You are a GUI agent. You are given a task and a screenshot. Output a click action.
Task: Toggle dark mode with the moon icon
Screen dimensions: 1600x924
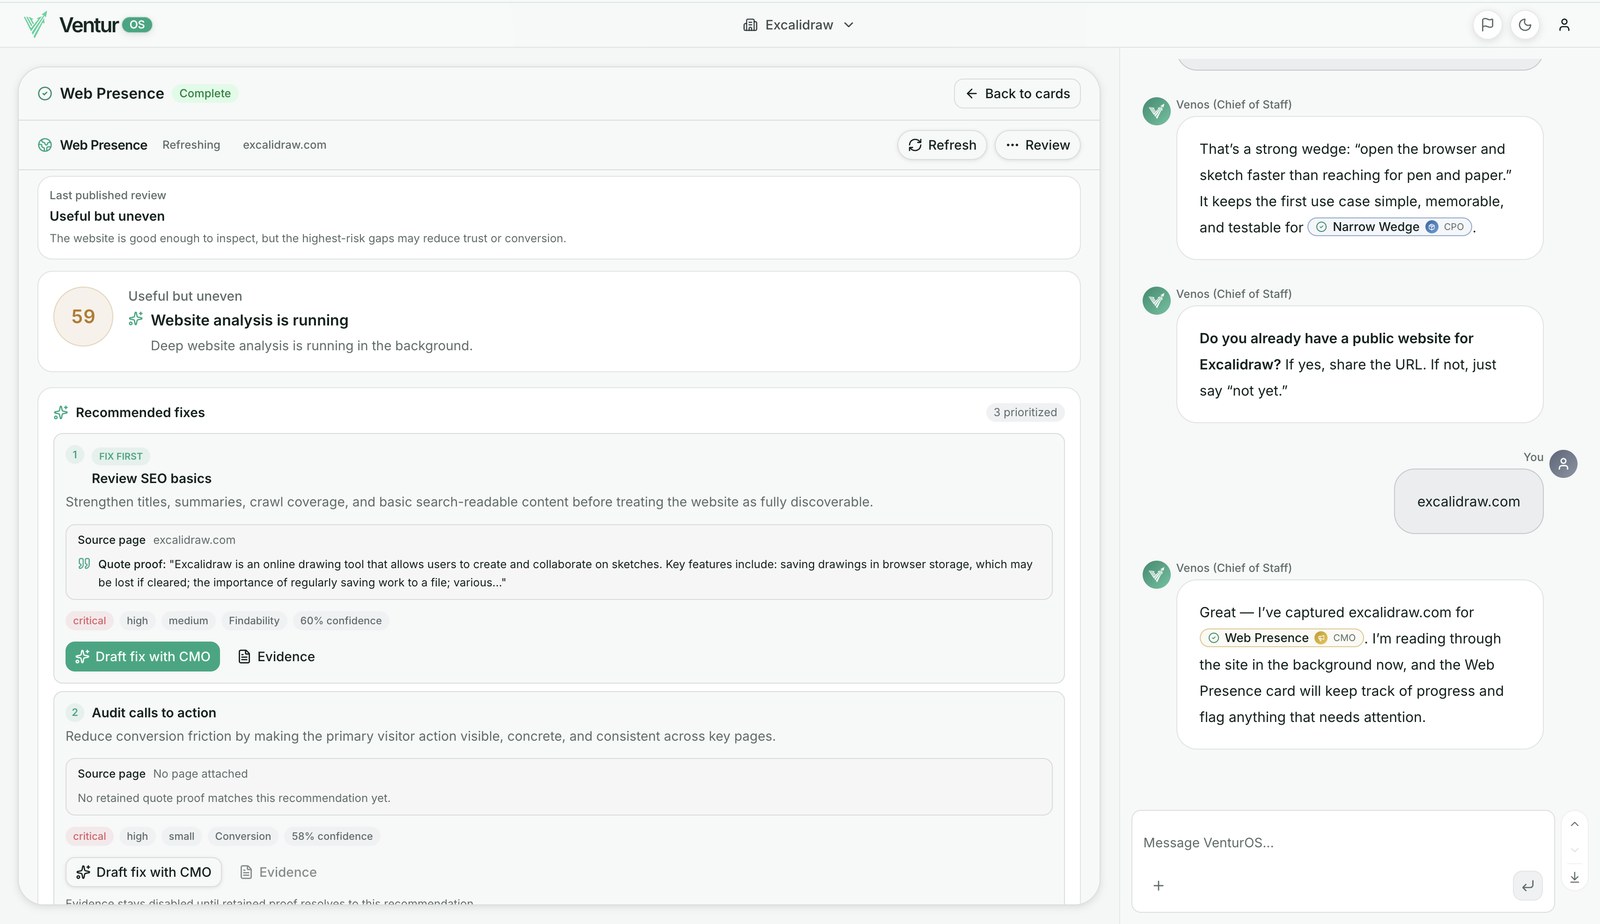pyautogui.click(x=1525, y=25)
